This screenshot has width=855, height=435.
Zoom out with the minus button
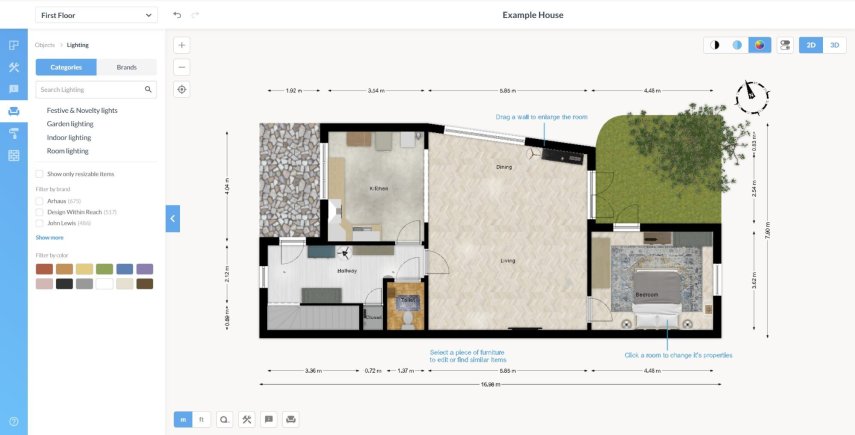coord(182,67)
